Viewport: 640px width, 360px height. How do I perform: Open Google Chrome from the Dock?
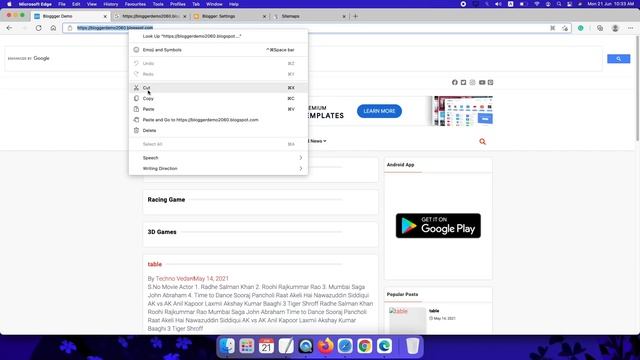click(x=364, y=346)
